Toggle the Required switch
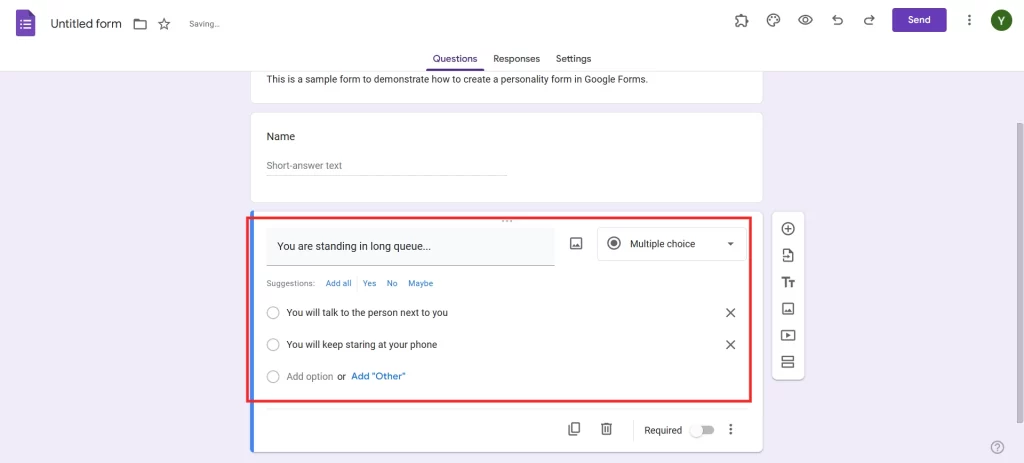The image size is (1024, 463). (x=703, y=430)
